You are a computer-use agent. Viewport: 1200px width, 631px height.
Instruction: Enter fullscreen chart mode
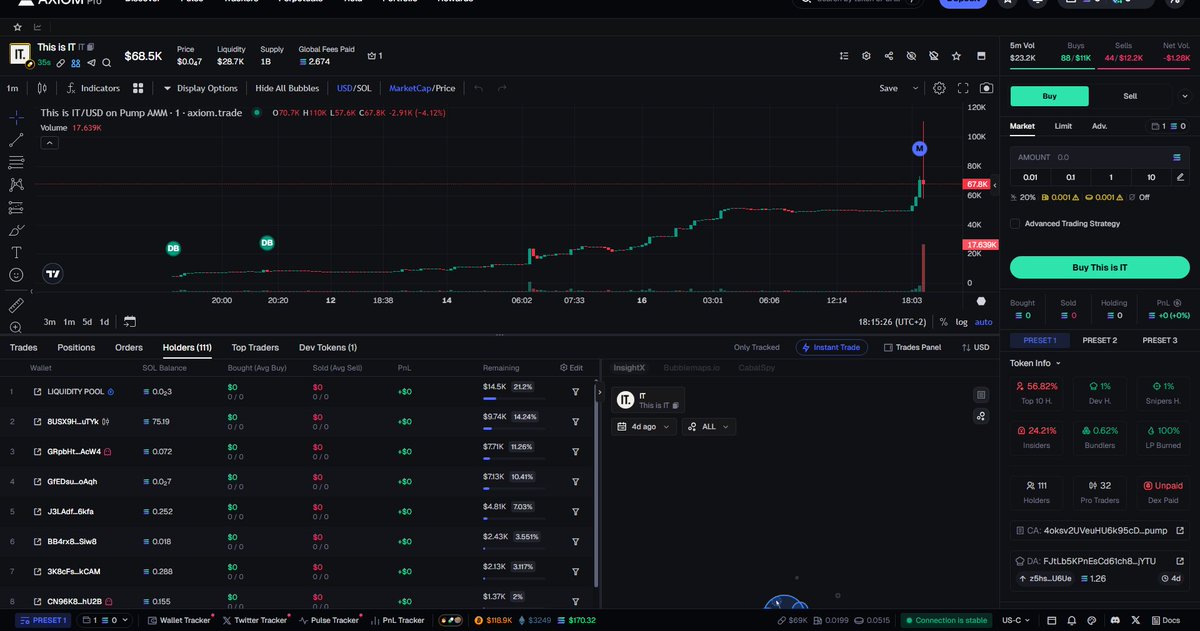[x=963, y=88]
